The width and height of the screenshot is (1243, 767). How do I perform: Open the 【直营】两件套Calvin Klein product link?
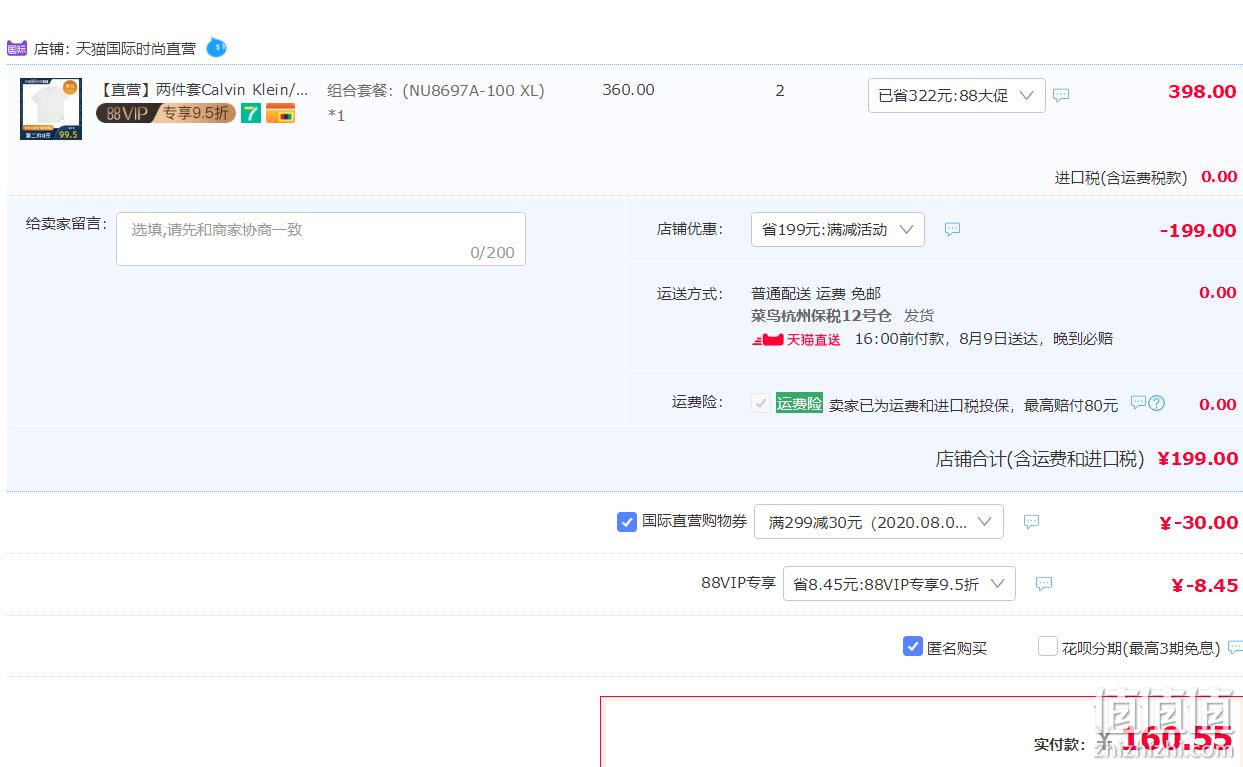205,89
